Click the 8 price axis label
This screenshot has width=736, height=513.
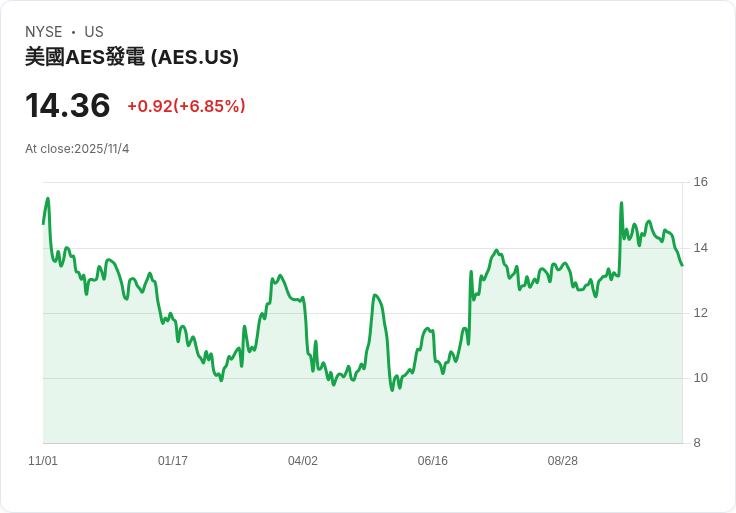(697, 443)
